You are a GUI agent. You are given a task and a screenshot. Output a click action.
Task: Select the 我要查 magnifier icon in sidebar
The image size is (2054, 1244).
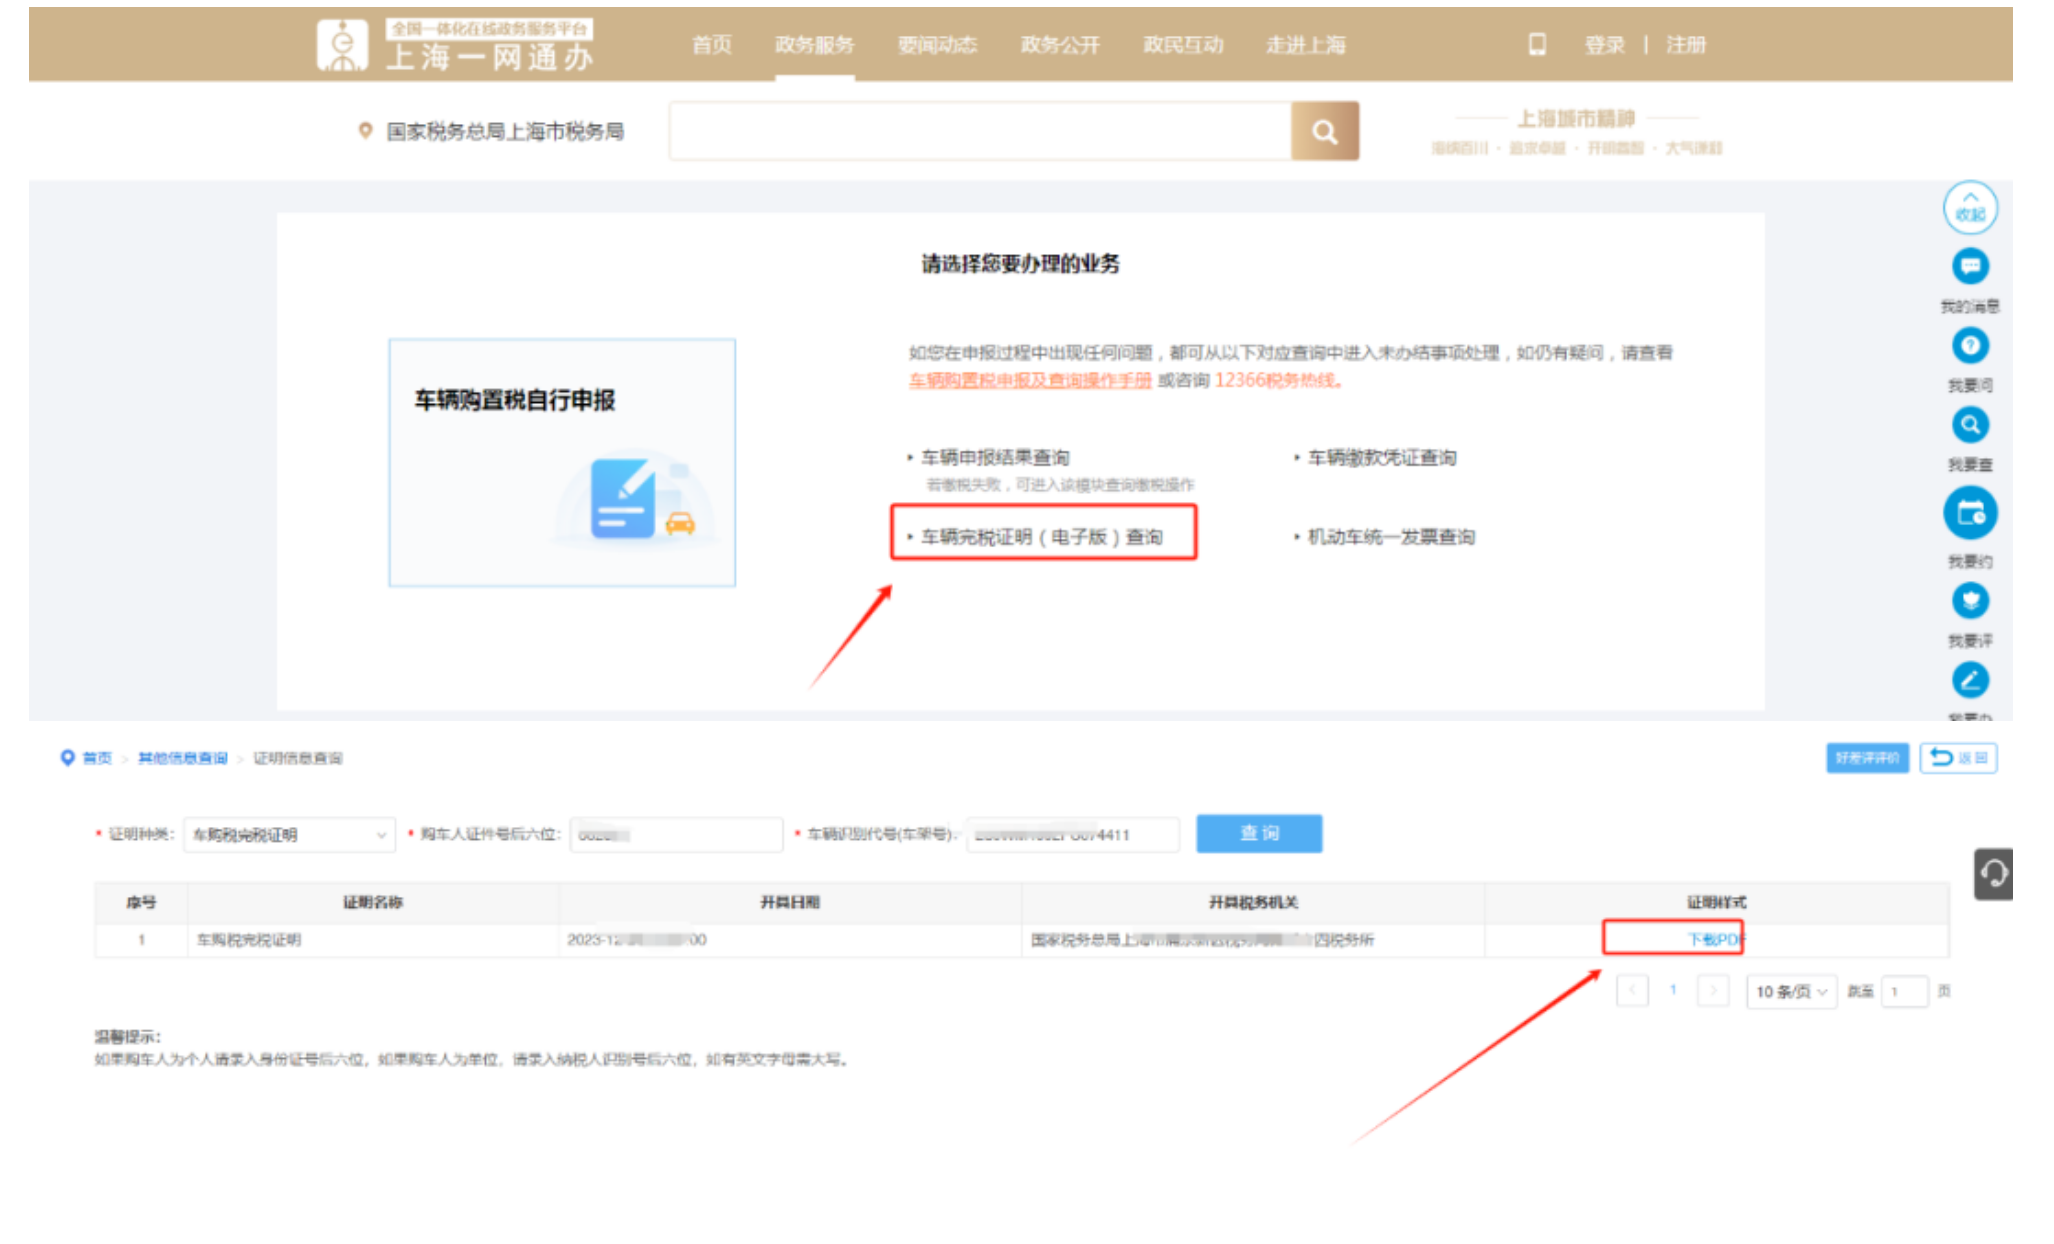click(x=1968, y=425)
